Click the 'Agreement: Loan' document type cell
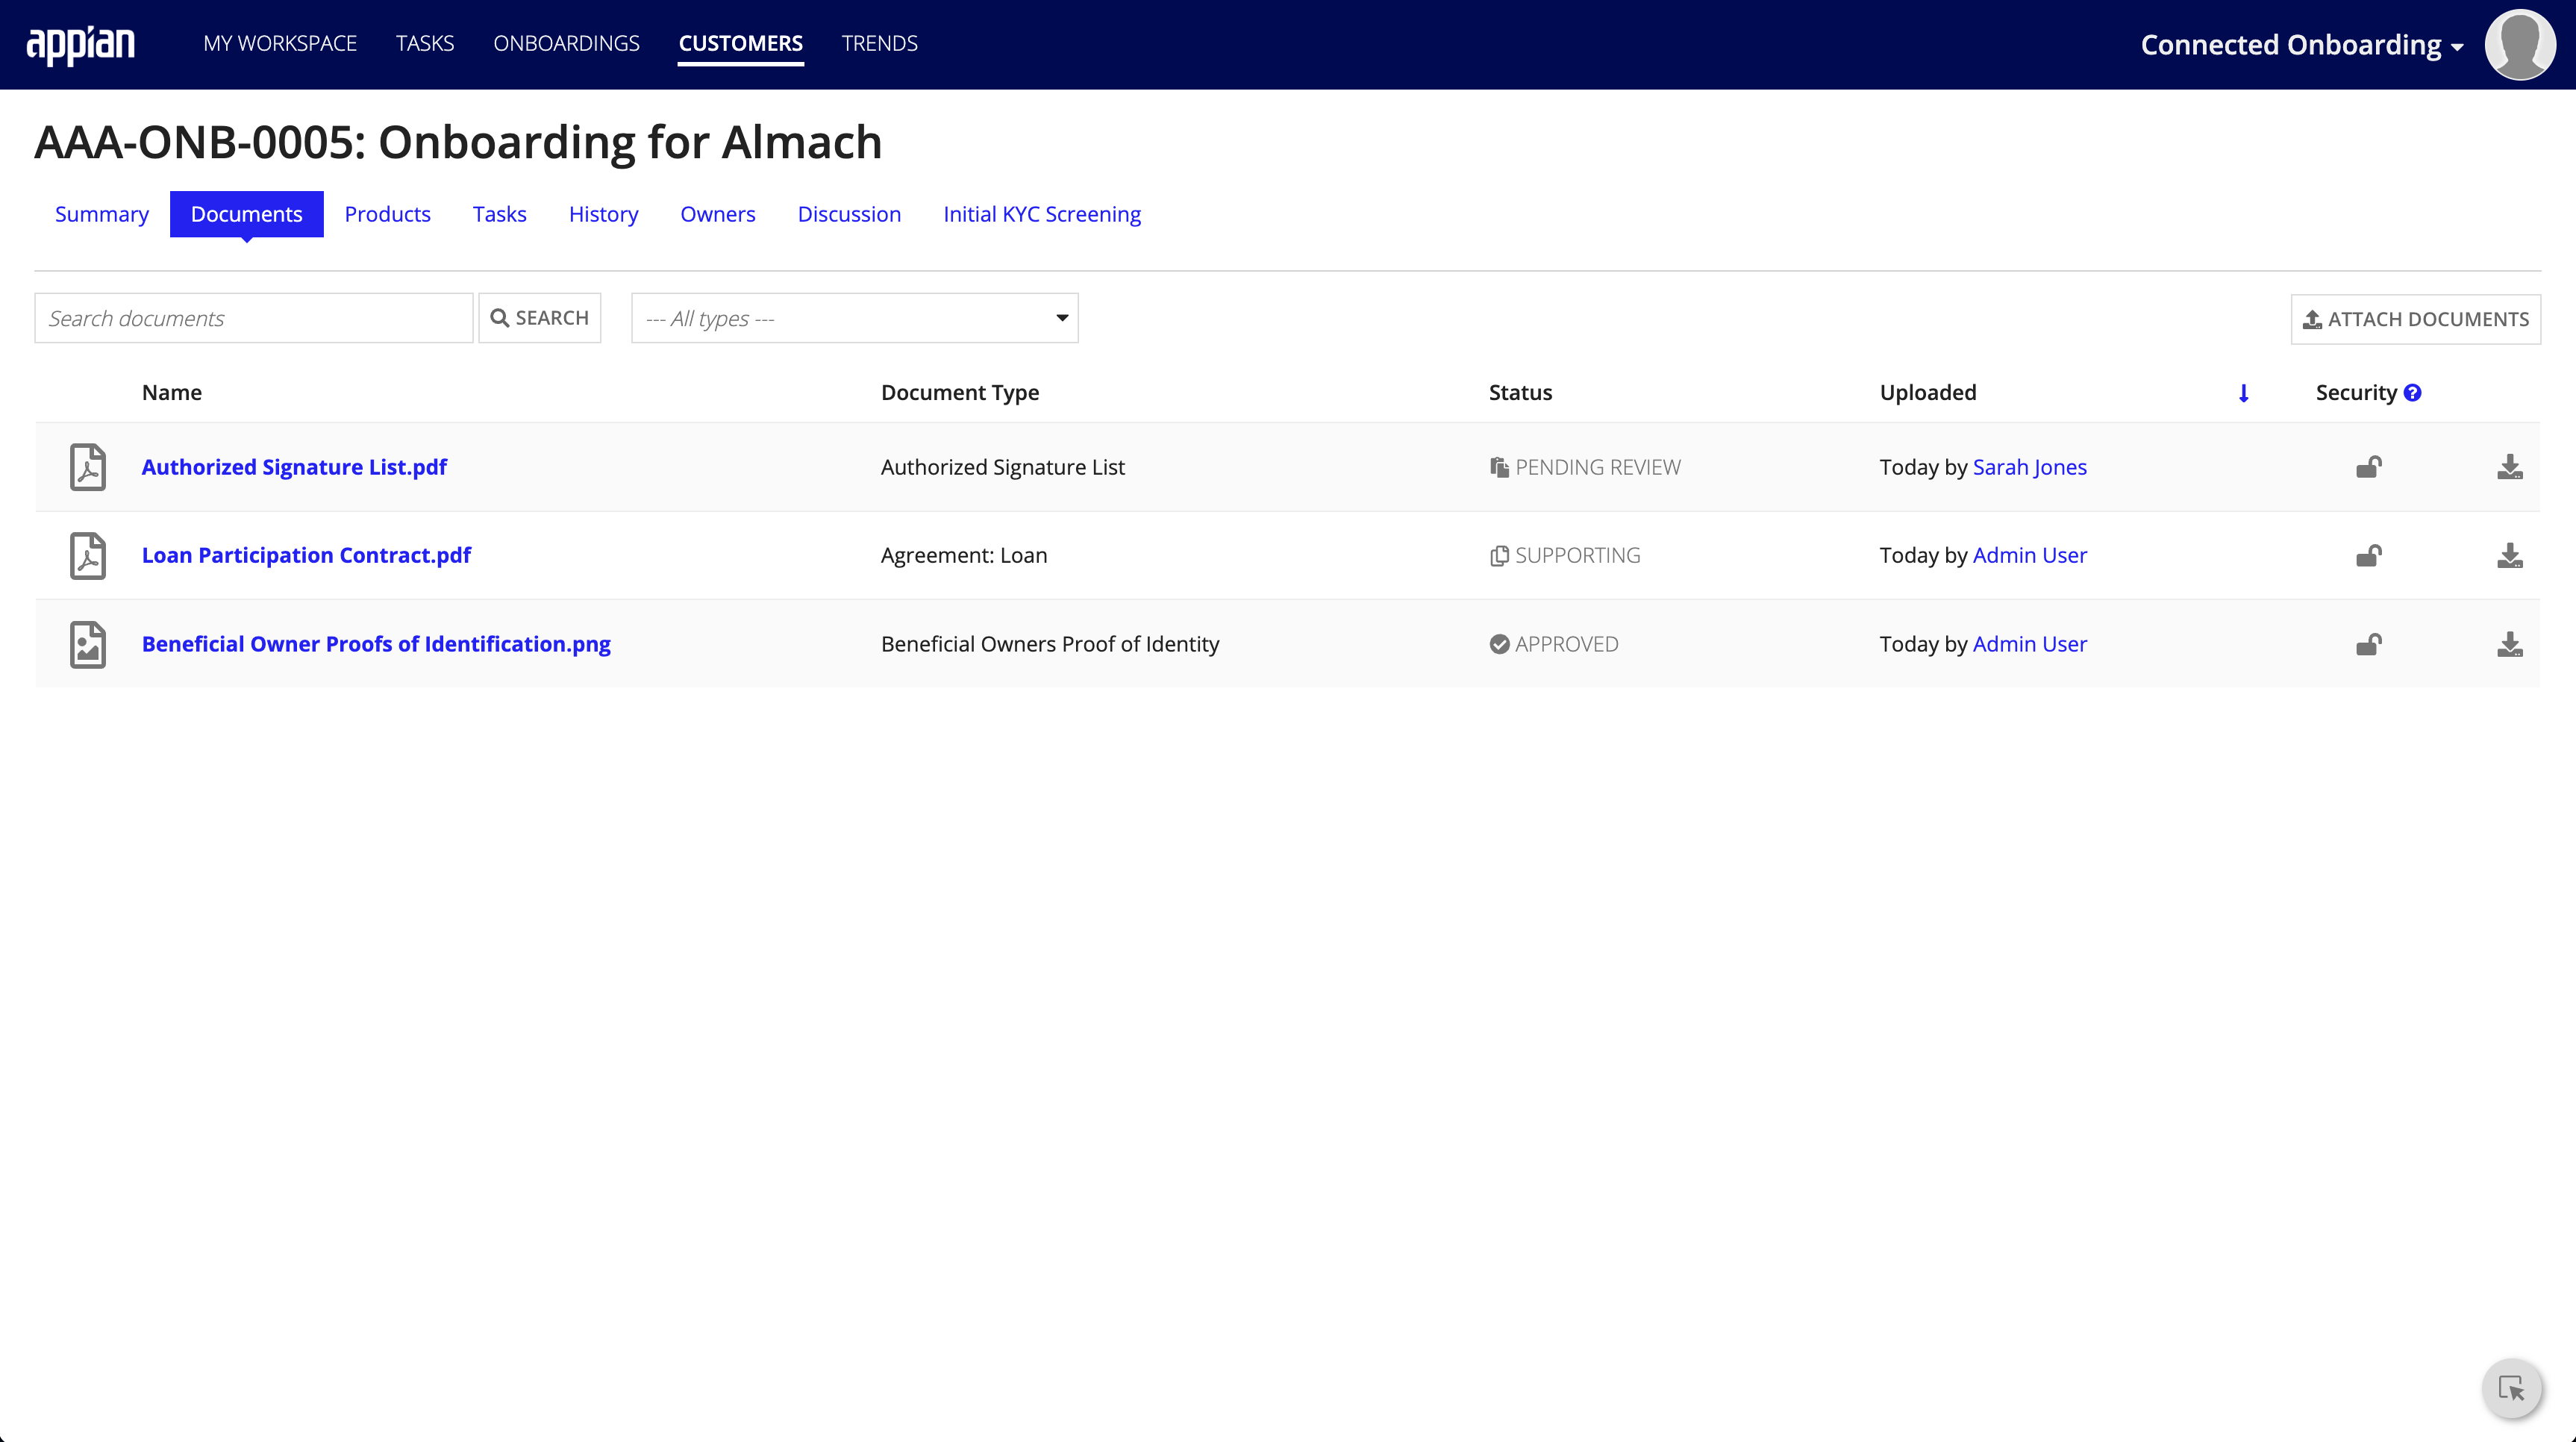Viewport: 2576px width, 1442px height. [x=964, y=555]
